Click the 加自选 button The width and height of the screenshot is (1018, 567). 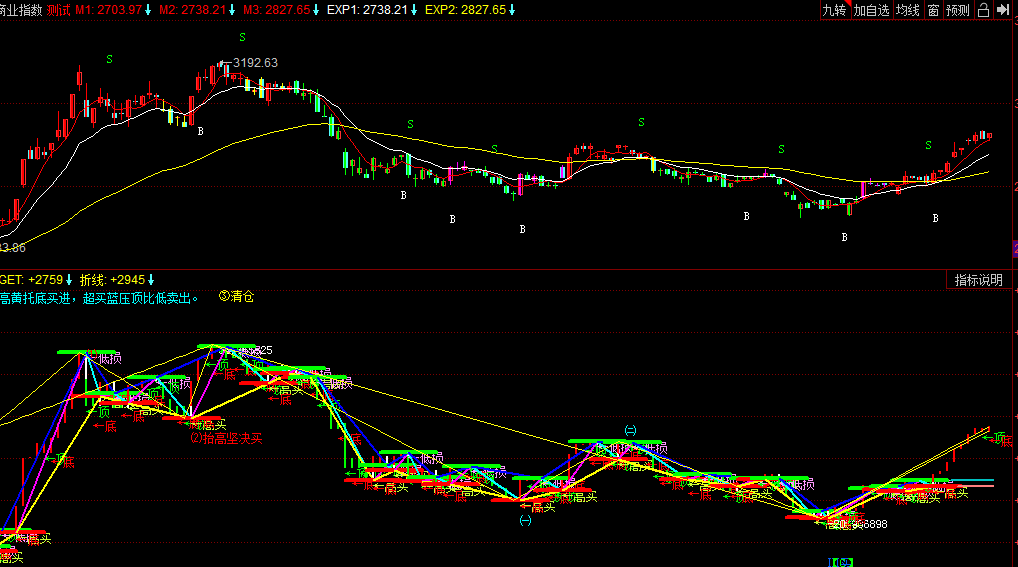(871, 10)
